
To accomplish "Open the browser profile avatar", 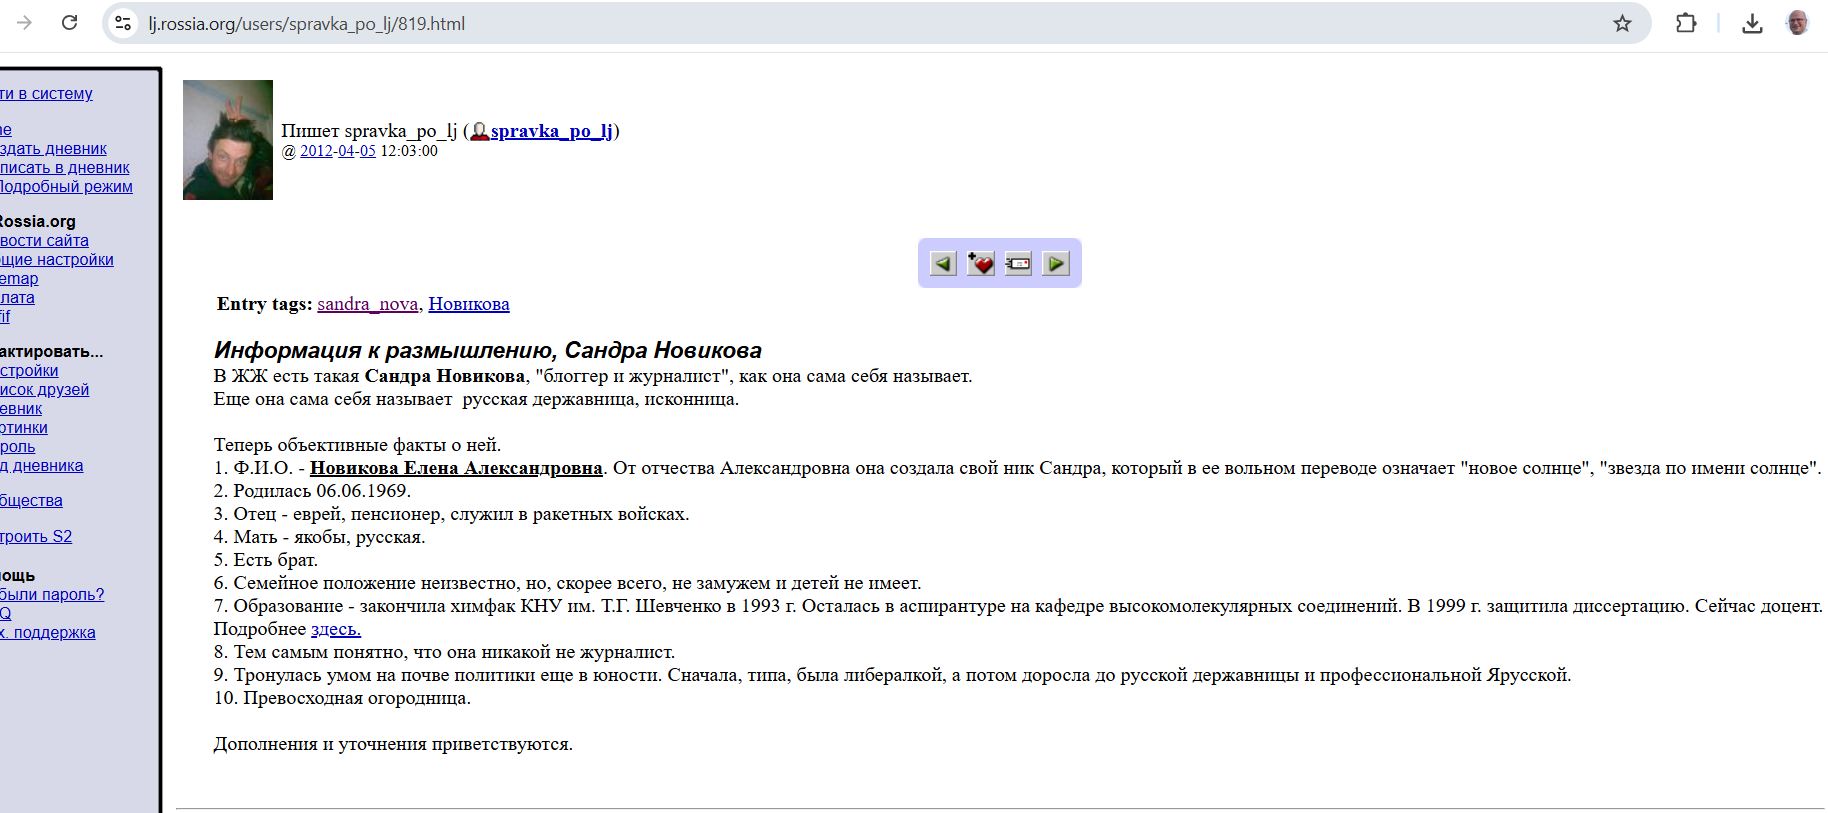I will (1798, 23).
